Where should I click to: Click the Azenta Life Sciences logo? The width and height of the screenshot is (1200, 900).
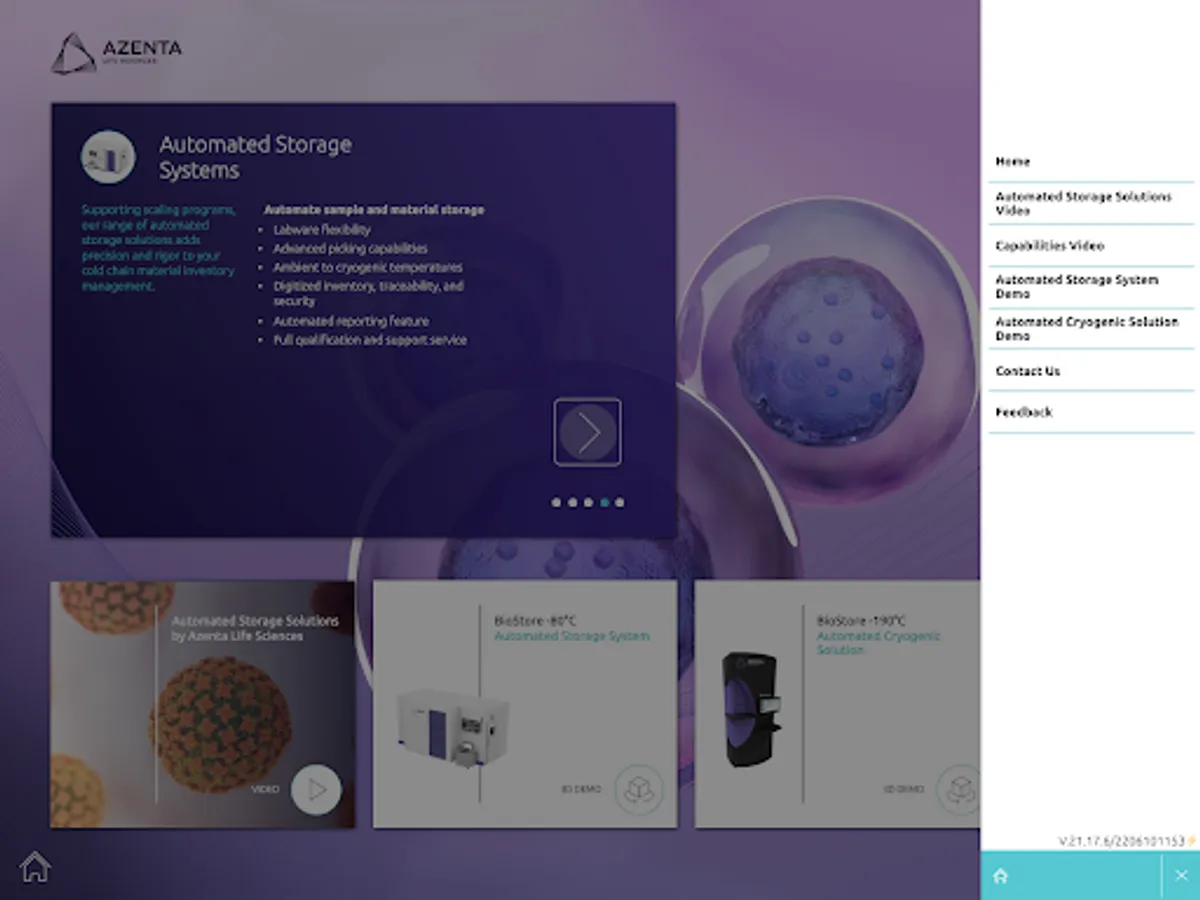[x=117, y=53]
